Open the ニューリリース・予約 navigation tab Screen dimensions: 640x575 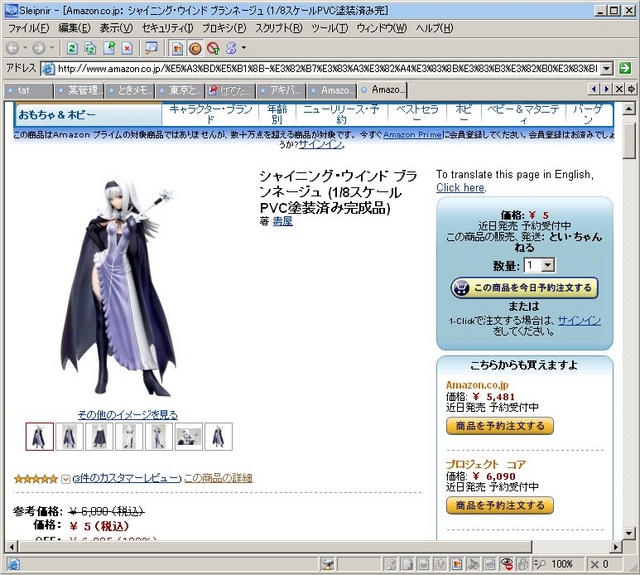pyautogui.click(x=341, y=114)
